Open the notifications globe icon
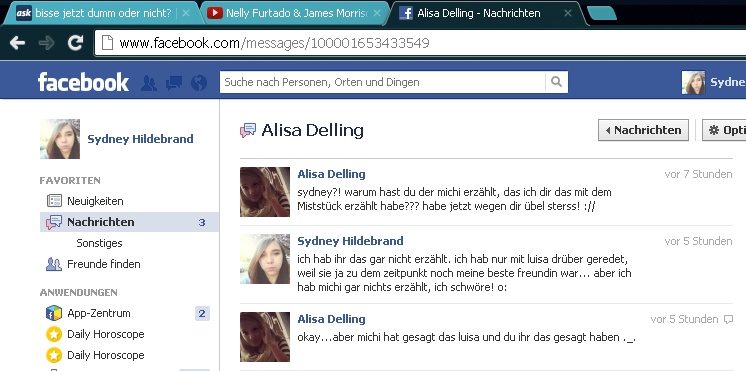Viewport: 746px width, 371px height. pyautogui.click(x=199, y=83)
